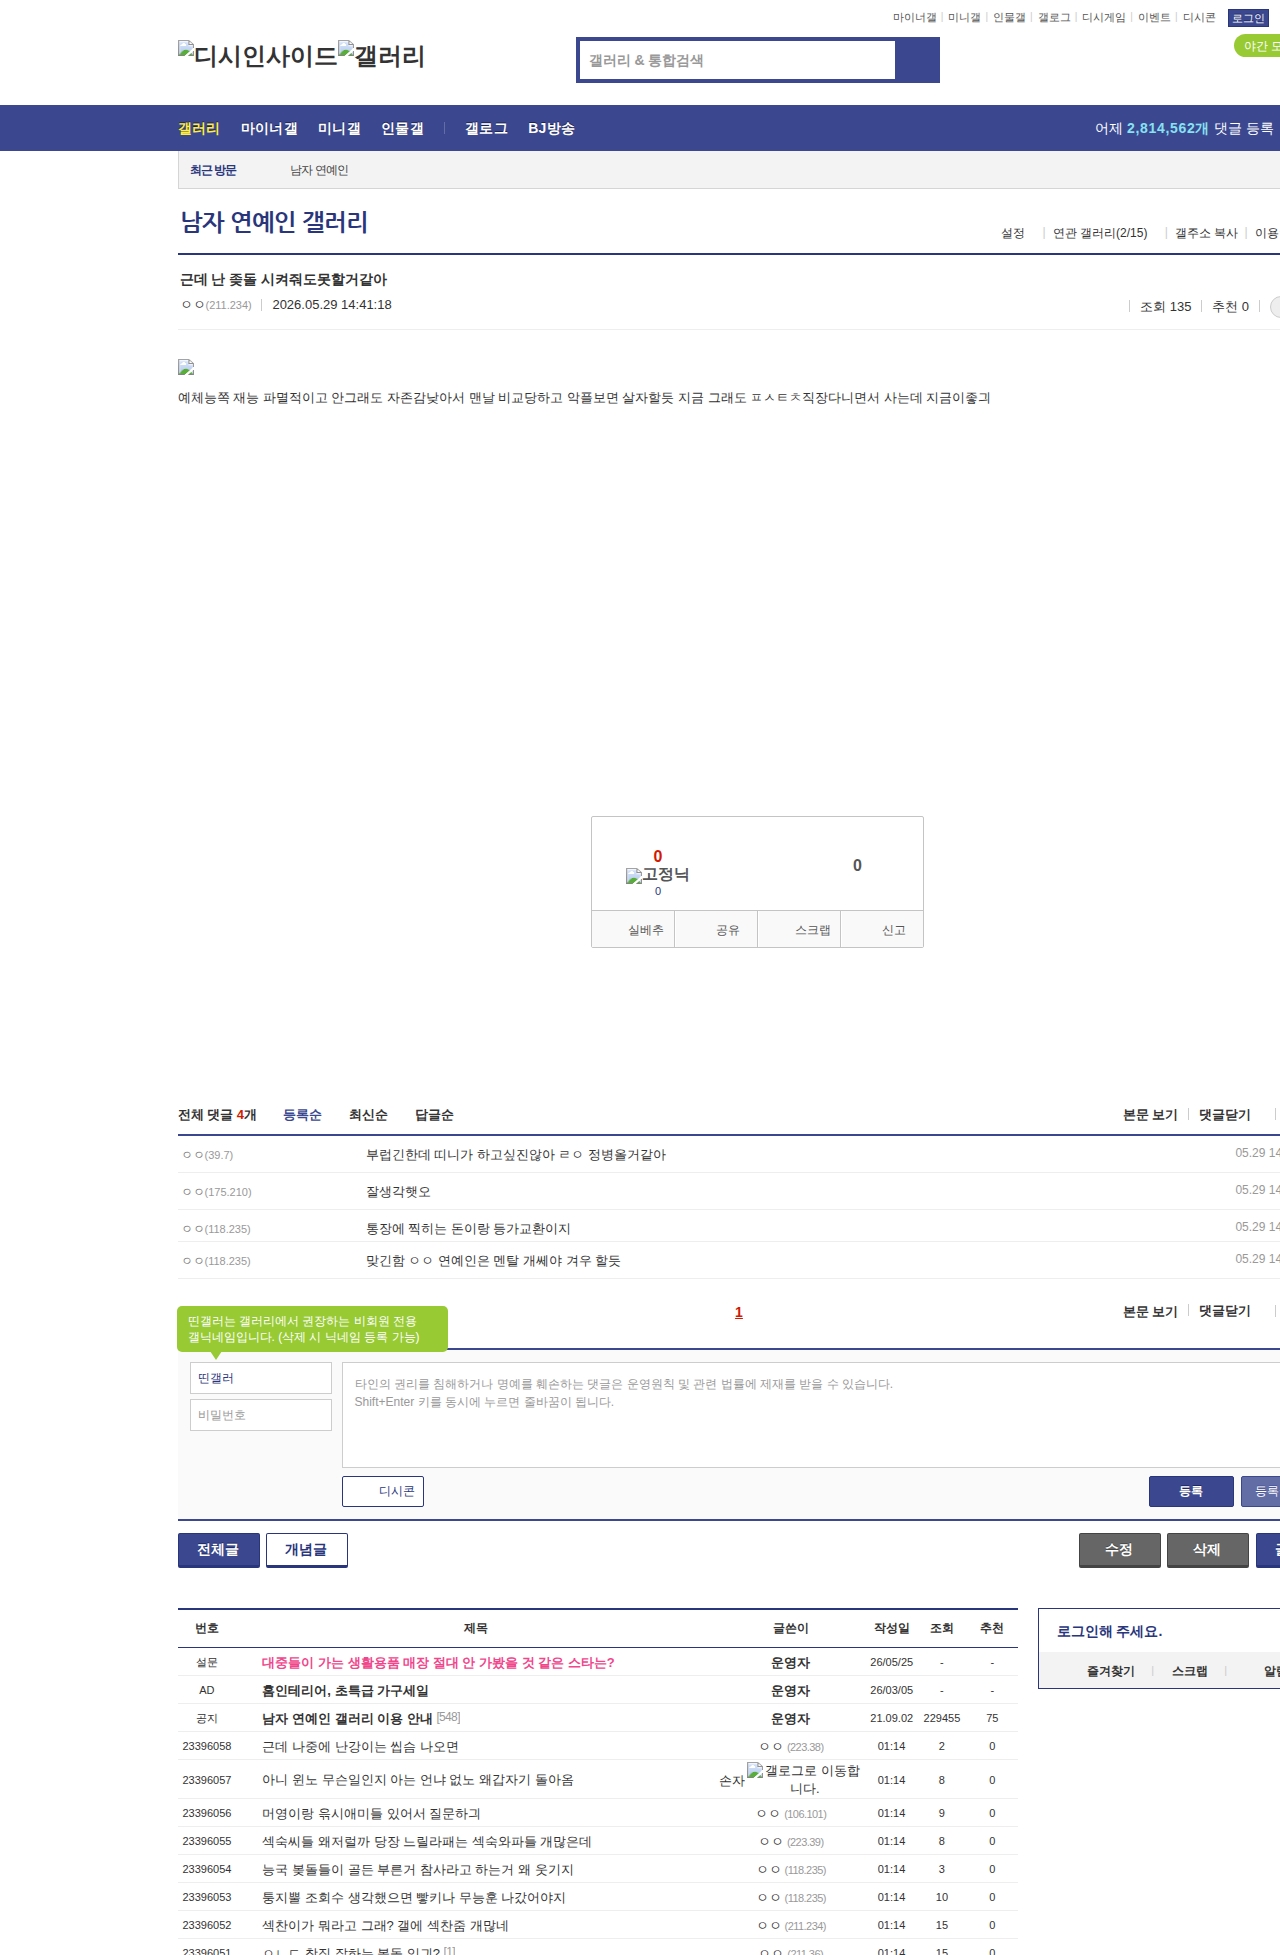The height and width of the screenshot is (1955, 1280).
Task: Focus the comment text area
Action: pos(811,1415)
